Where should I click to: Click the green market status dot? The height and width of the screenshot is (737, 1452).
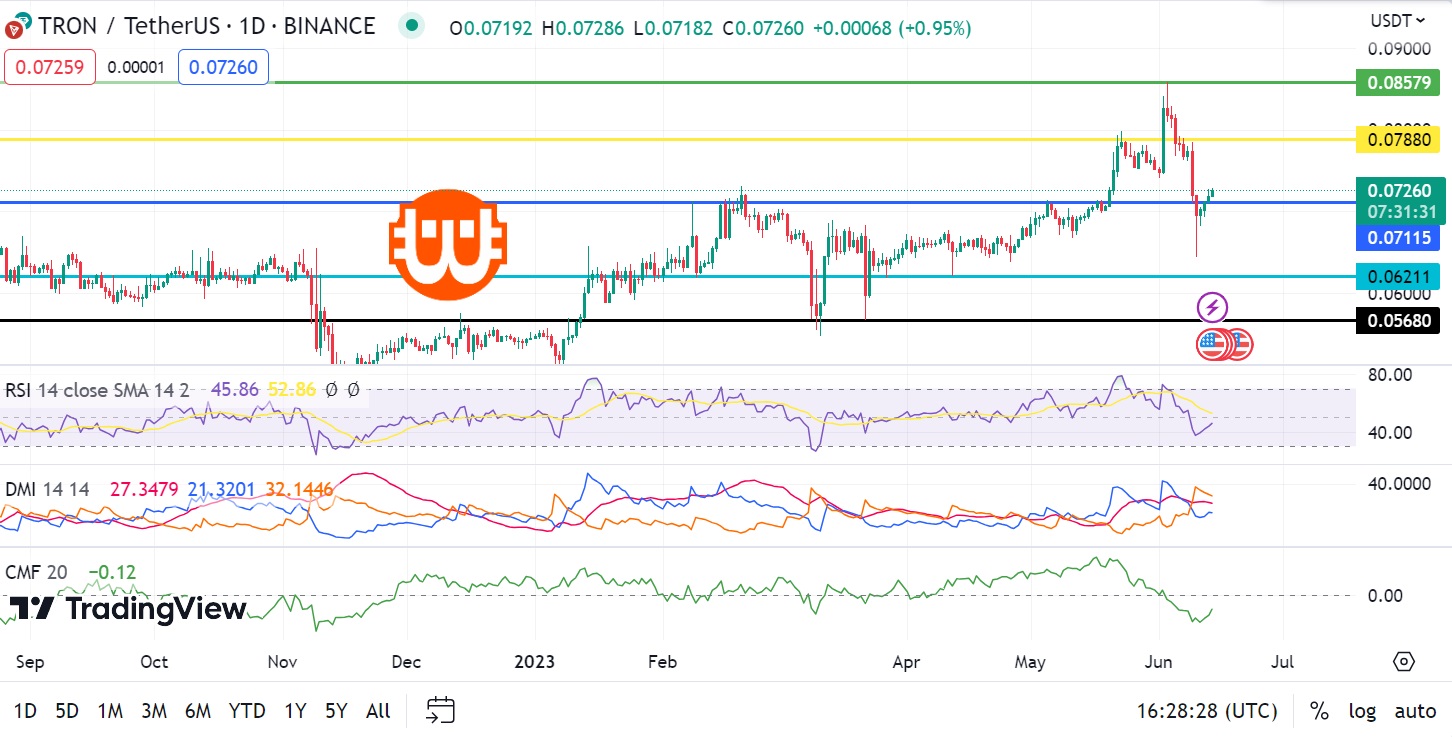[410, 27]
